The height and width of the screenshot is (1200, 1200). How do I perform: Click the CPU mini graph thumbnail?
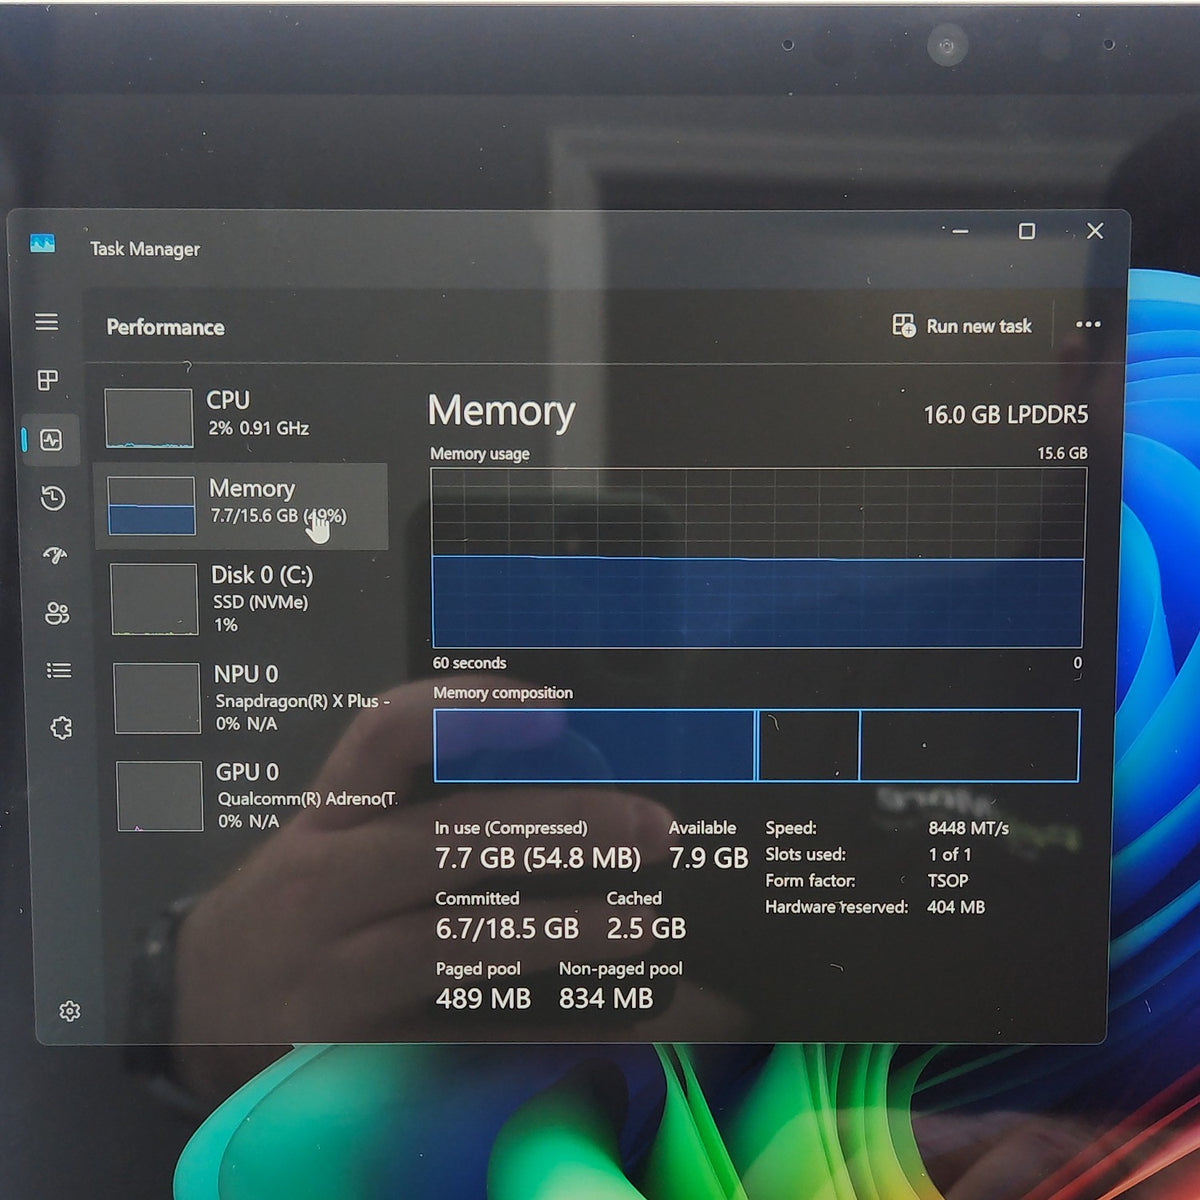pyautogui.click(x=149, y=418)
